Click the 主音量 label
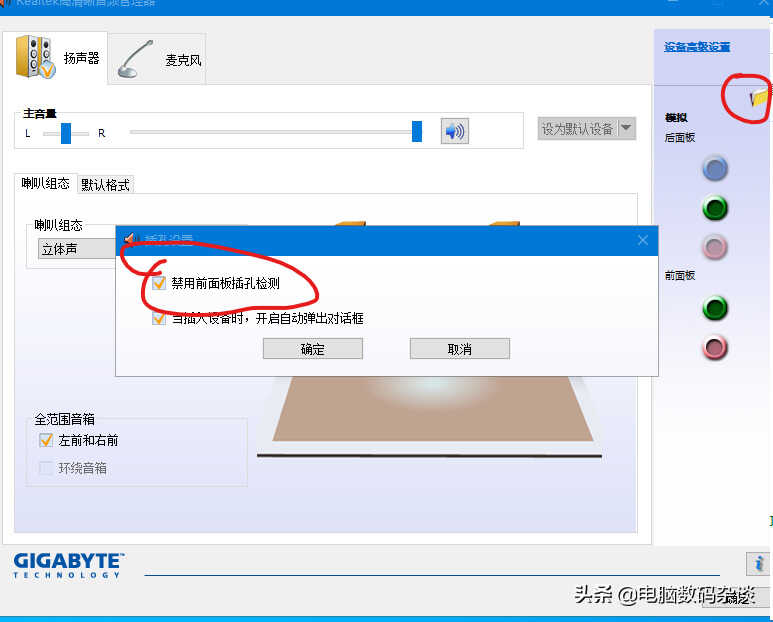Viewport: 773px width, 622px height. click(x=40, y=114)
